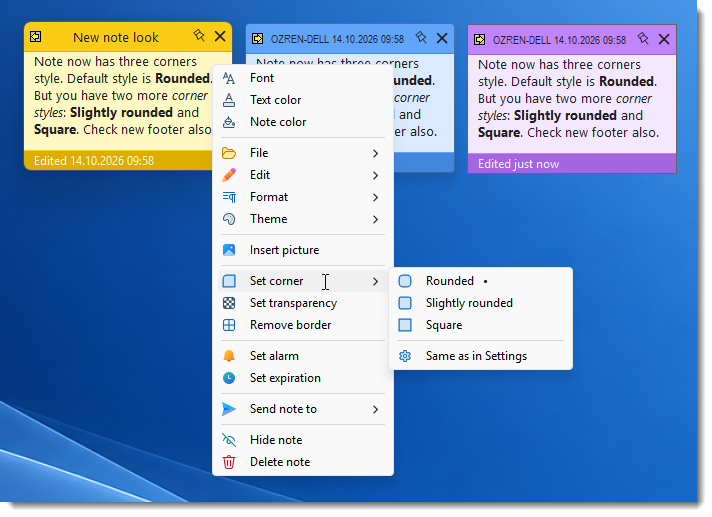Choose Insert picture label
Screen dimensions: 712x517
(x=285, y=250)
